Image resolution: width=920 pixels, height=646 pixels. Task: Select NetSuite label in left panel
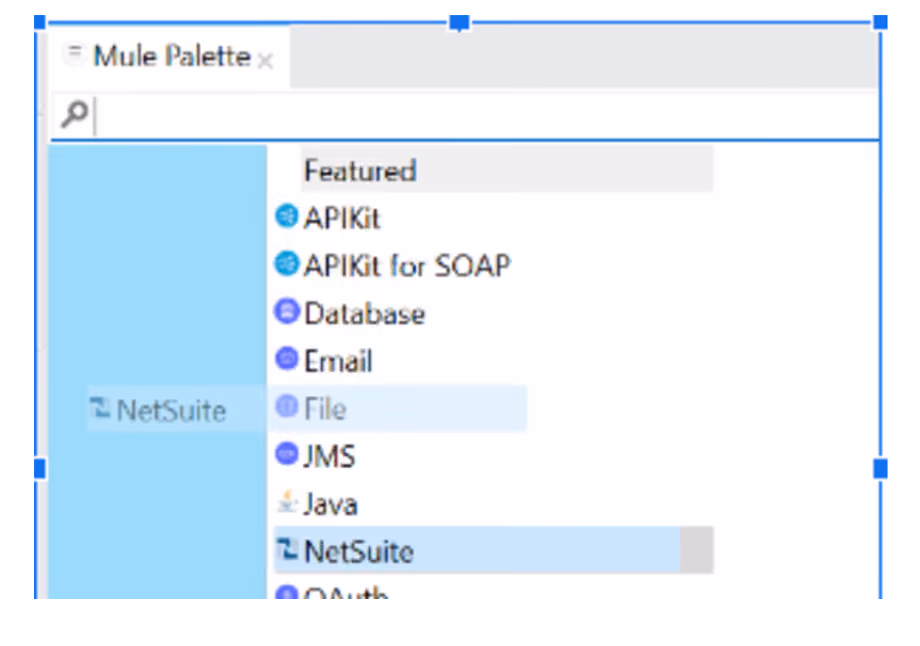[171, 410]
